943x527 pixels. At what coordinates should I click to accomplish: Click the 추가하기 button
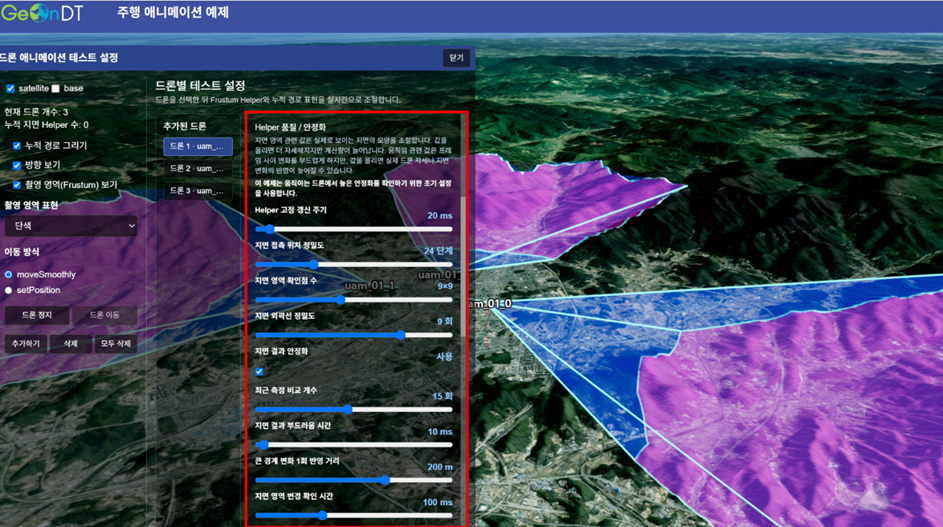(x=26, y=344)
